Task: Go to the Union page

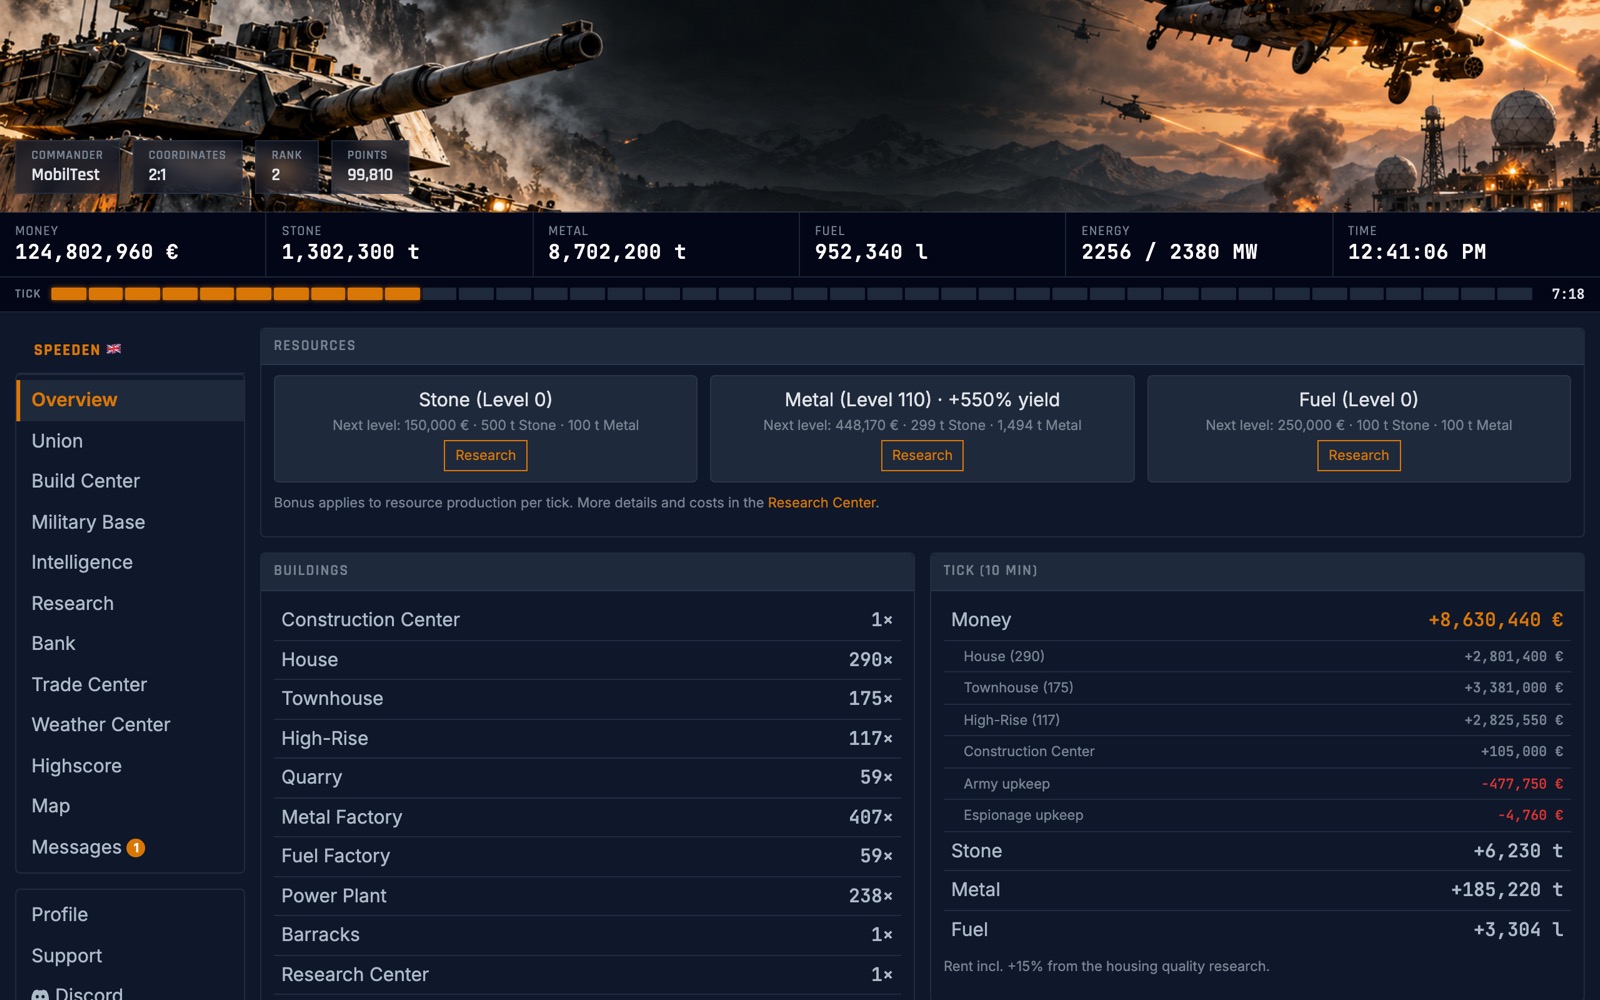Action: (130, 441)
